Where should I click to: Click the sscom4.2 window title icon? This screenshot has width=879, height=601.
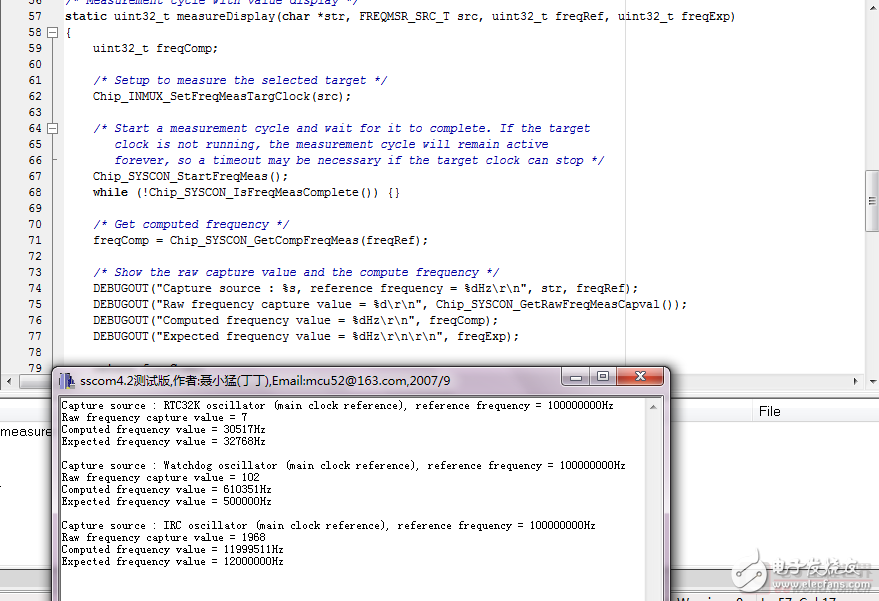click(x=66, y=380)
